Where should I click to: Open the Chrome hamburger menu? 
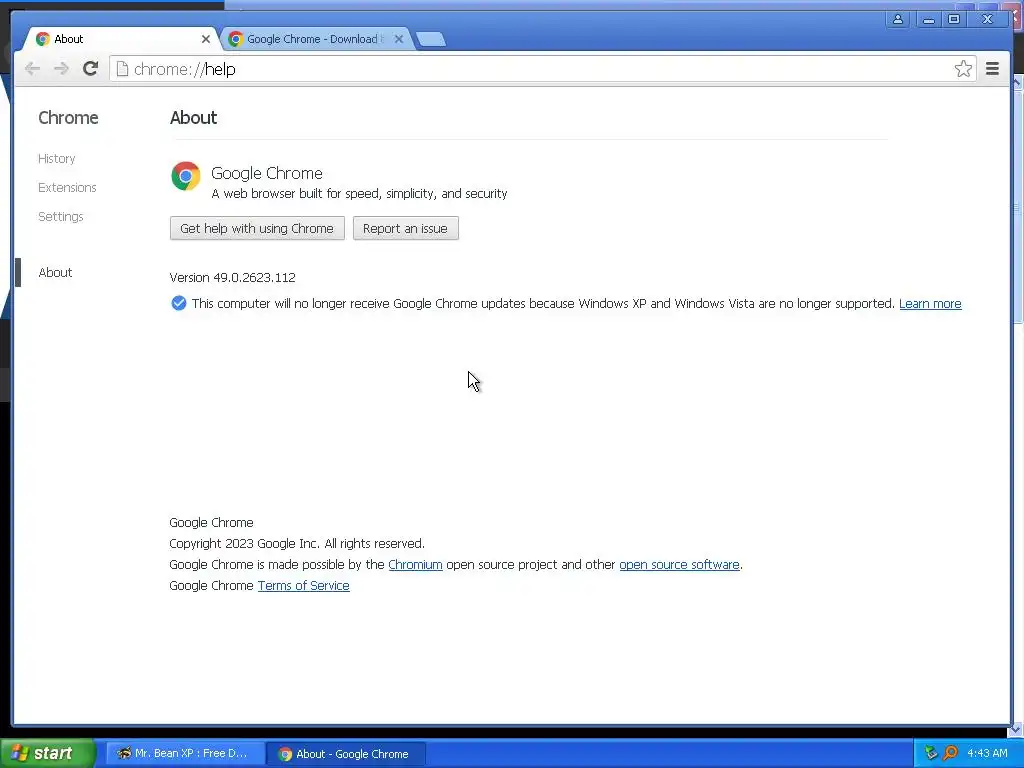tap(992, 69)
